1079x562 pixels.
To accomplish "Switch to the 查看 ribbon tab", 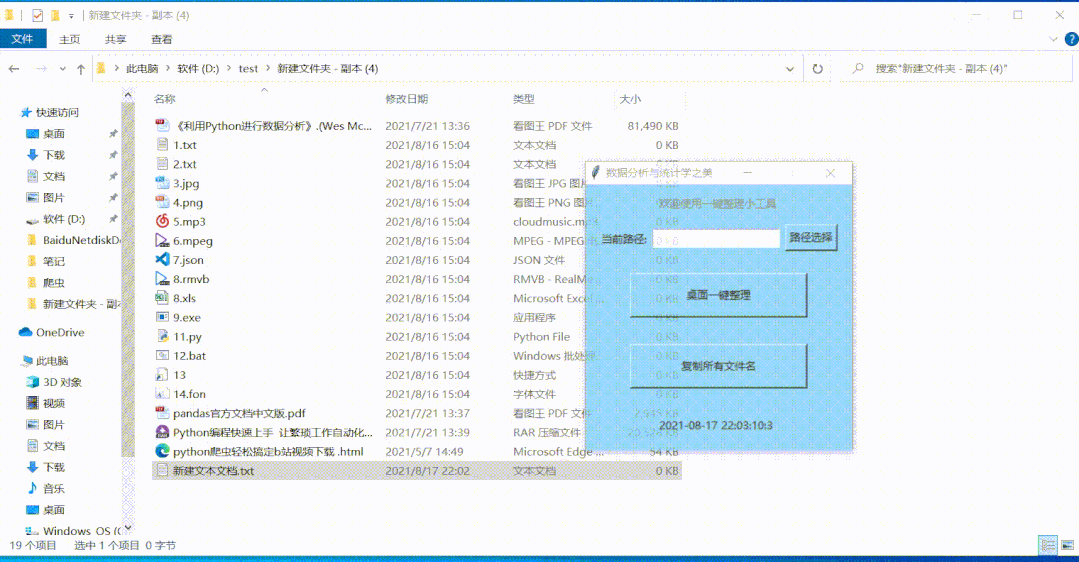I will 162,39.
